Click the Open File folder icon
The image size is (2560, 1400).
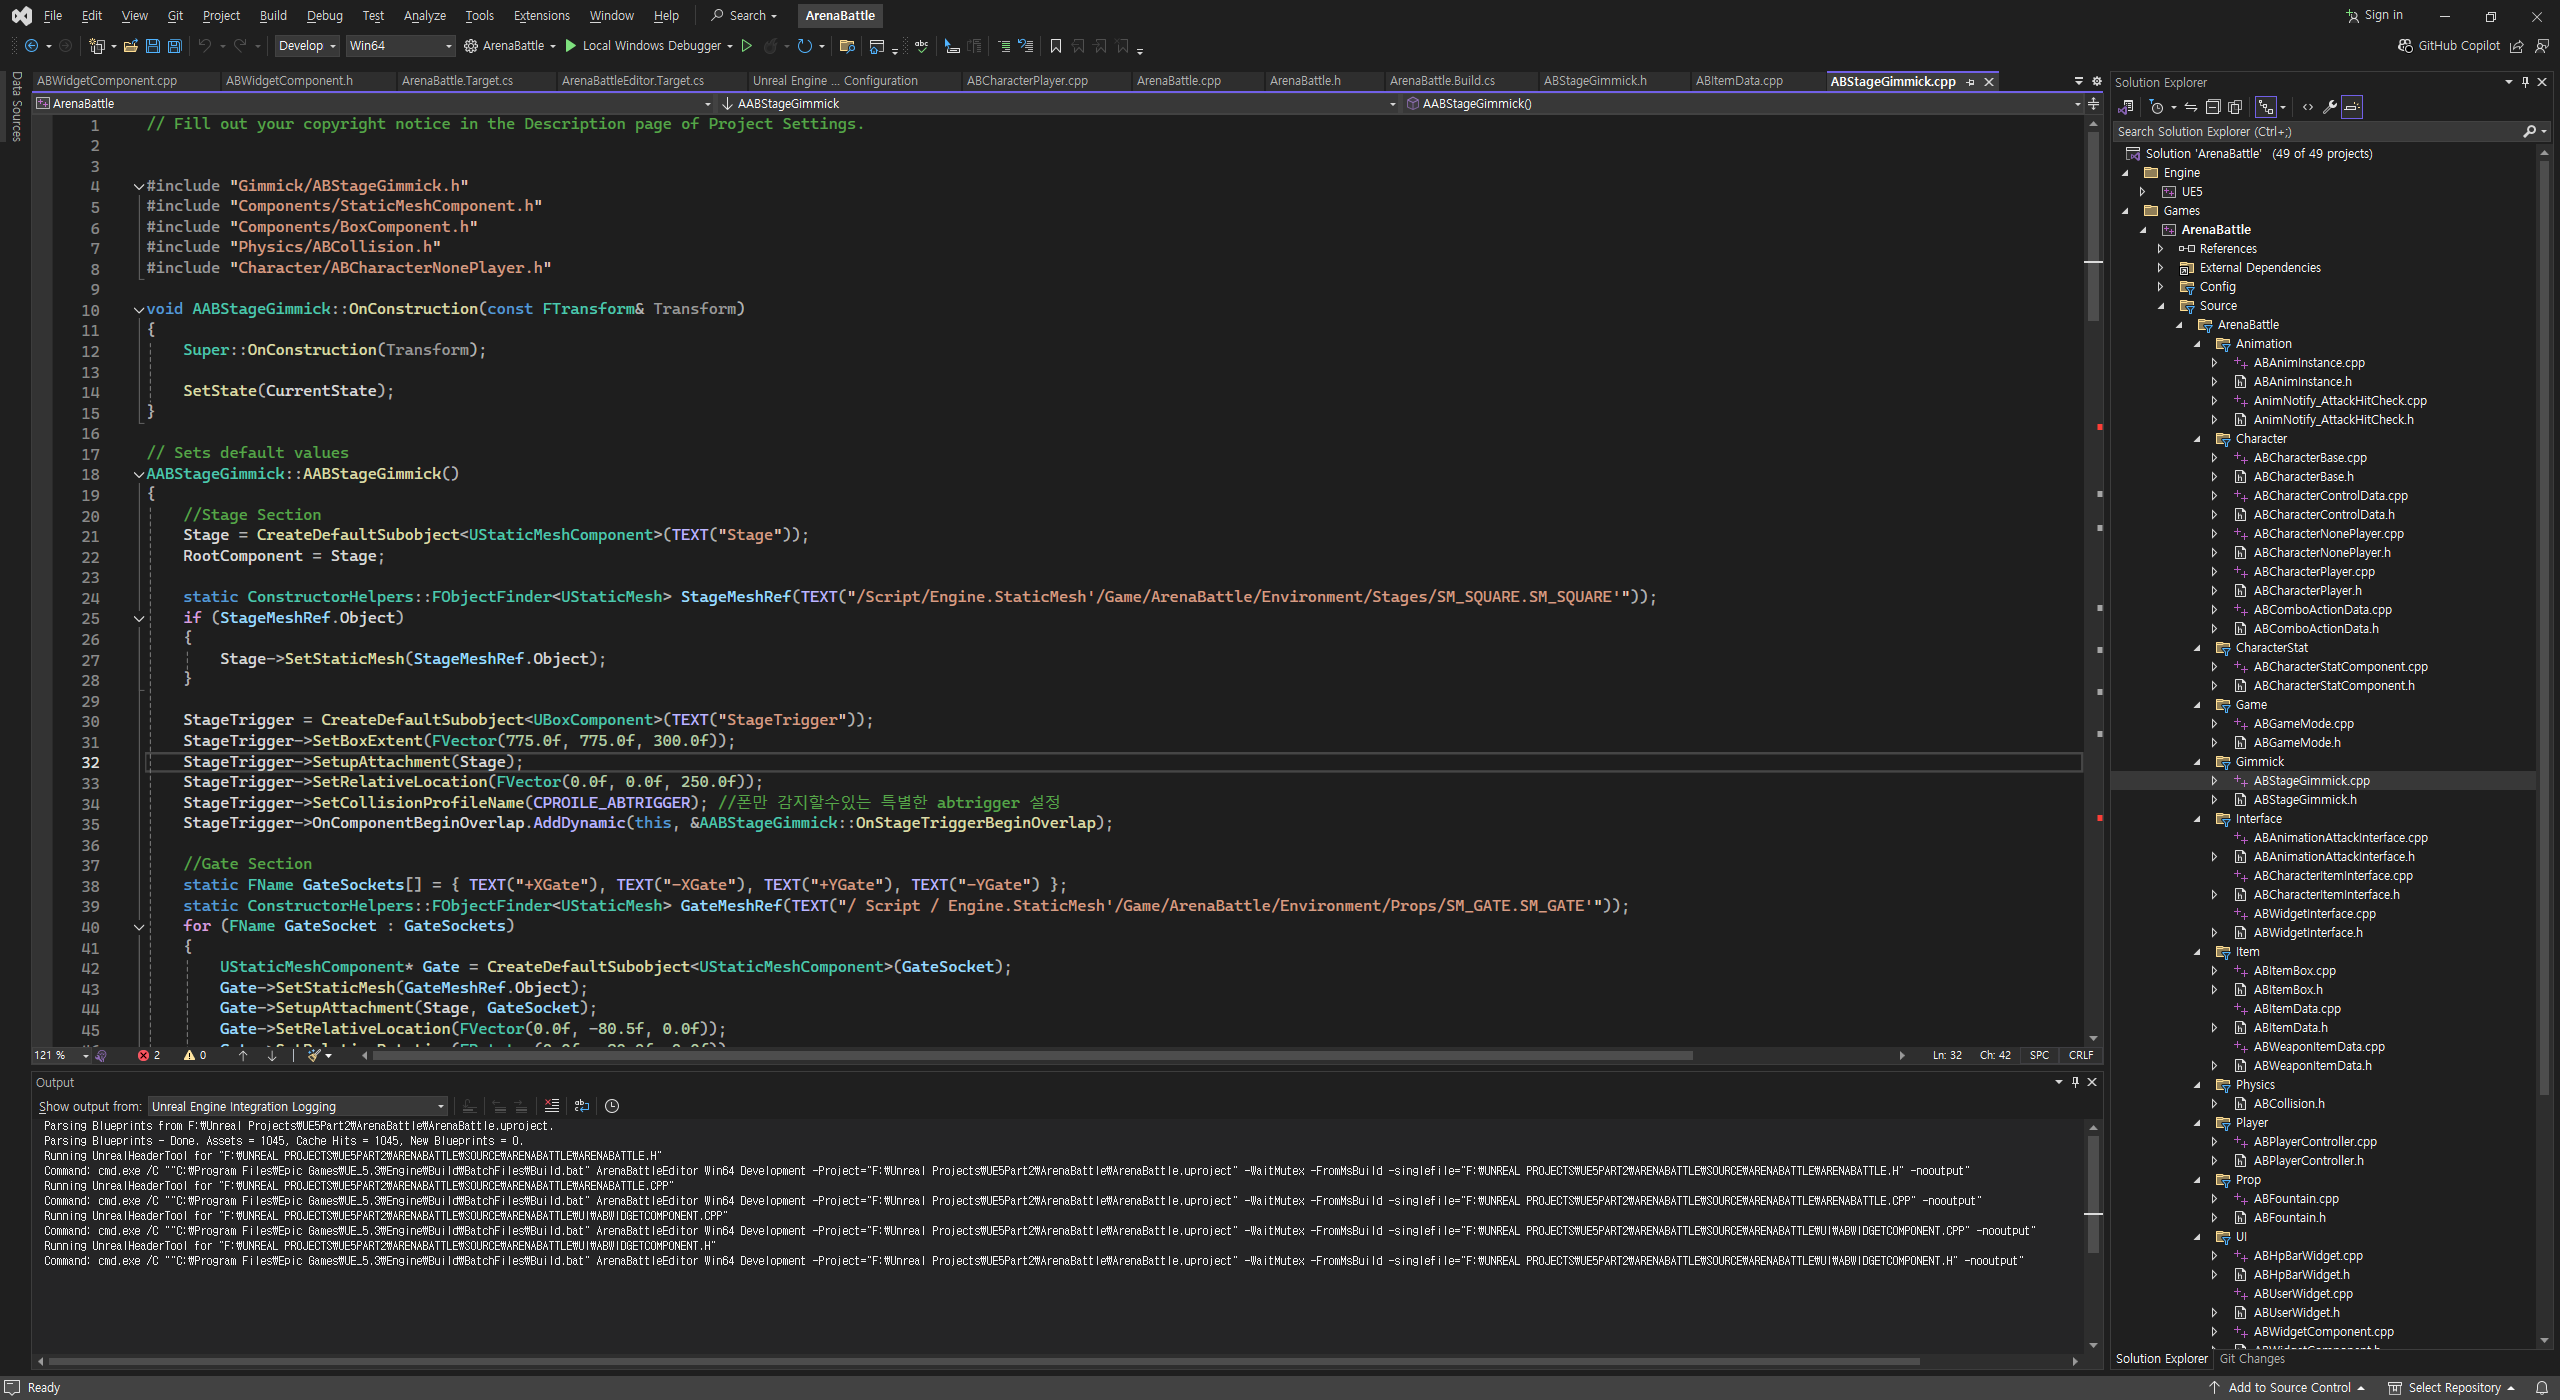[x=130, y=46]
